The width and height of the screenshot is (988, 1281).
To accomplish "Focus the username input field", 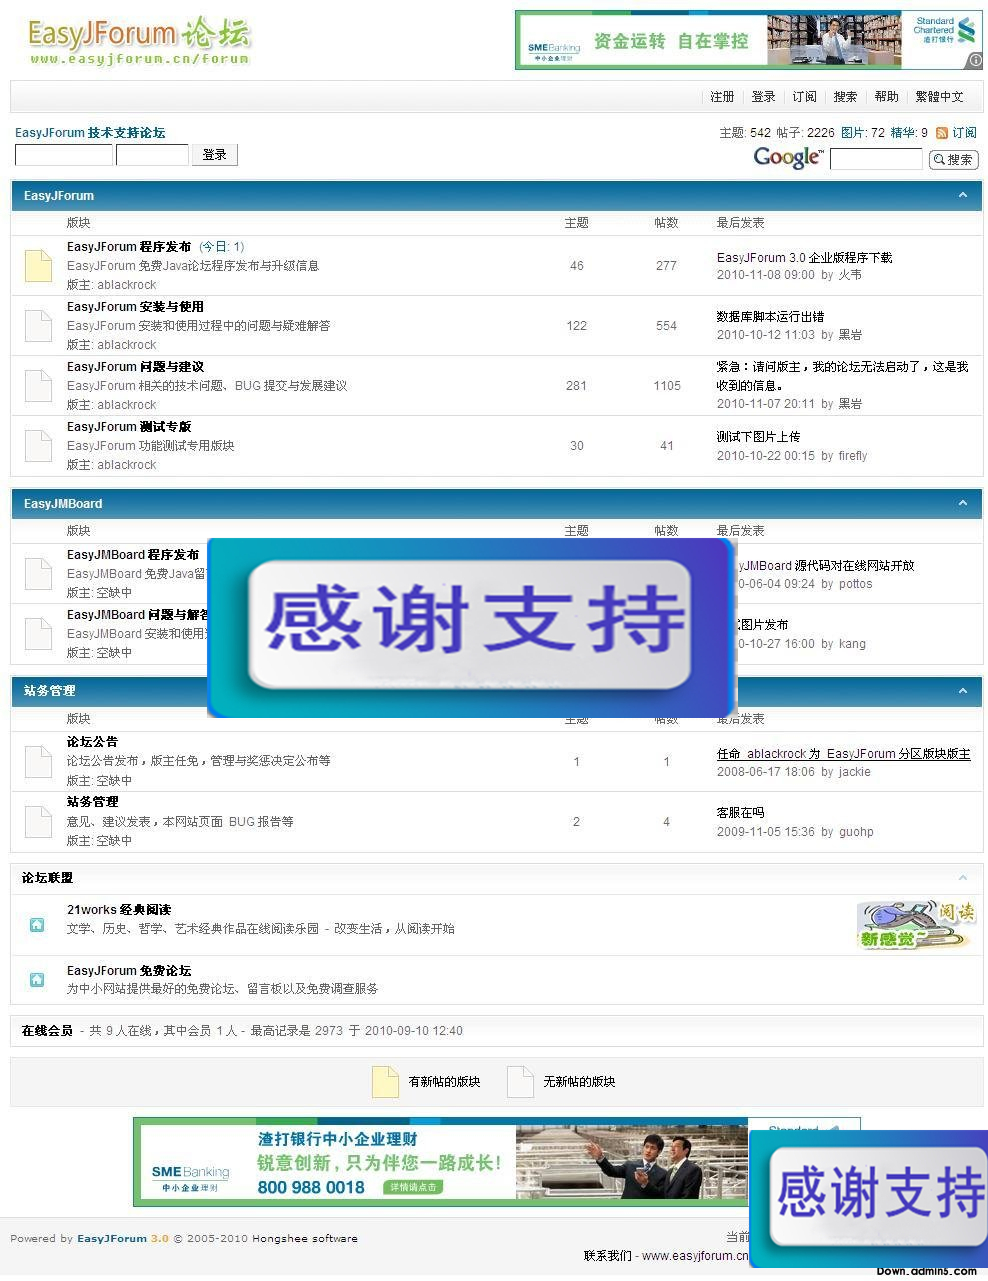I will pos(64,155).
